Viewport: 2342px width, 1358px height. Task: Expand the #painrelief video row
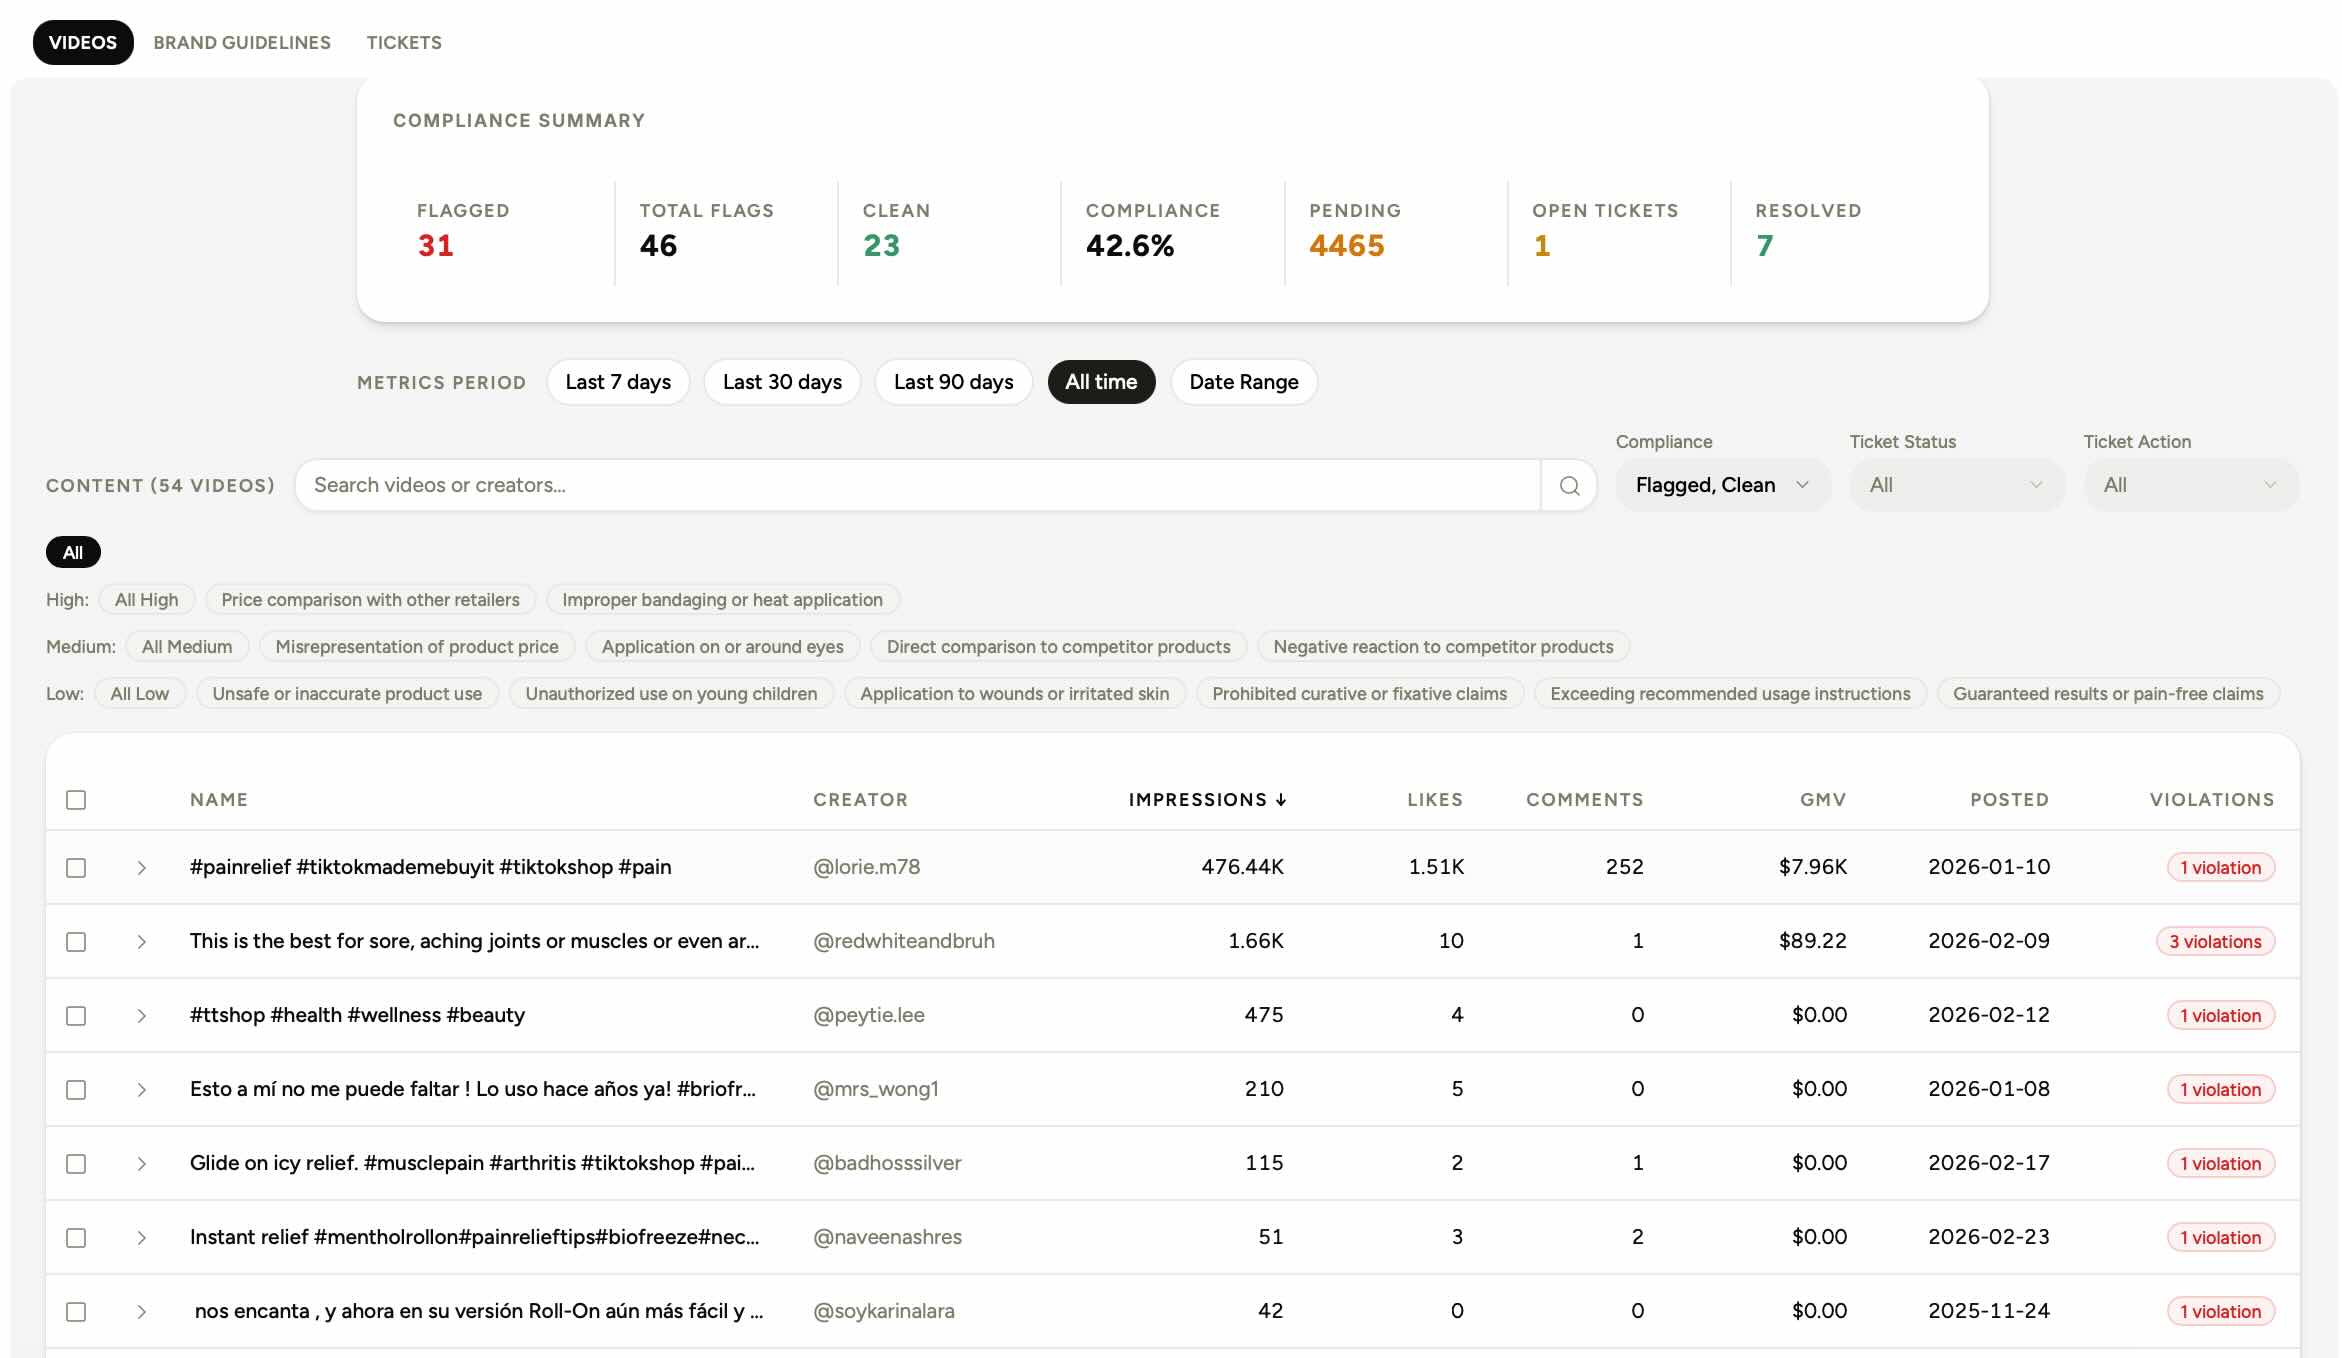pos(142,867)
